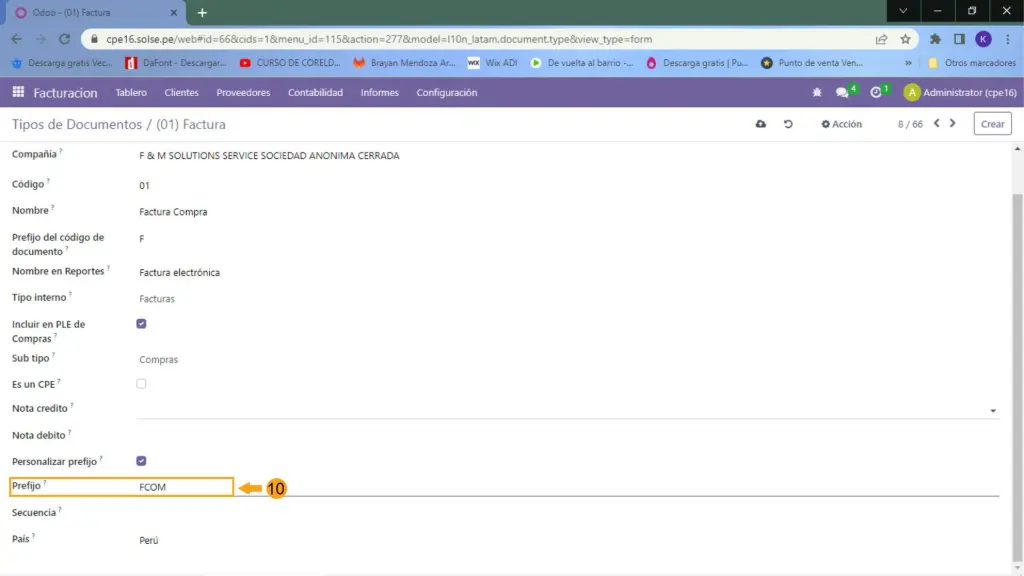Image resolution: width=1024 pixels, height=576 pixels.
Task: Open the Configuración menu
Action: [x=447, y=93]
